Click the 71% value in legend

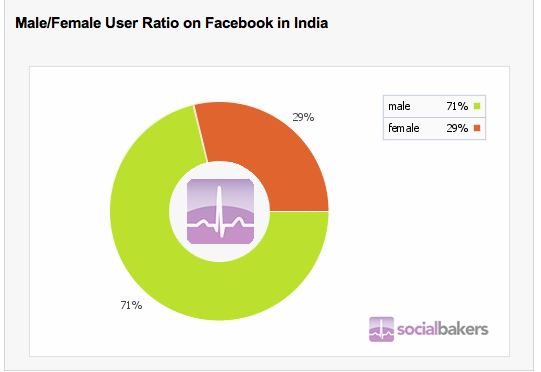pos(457,106)
